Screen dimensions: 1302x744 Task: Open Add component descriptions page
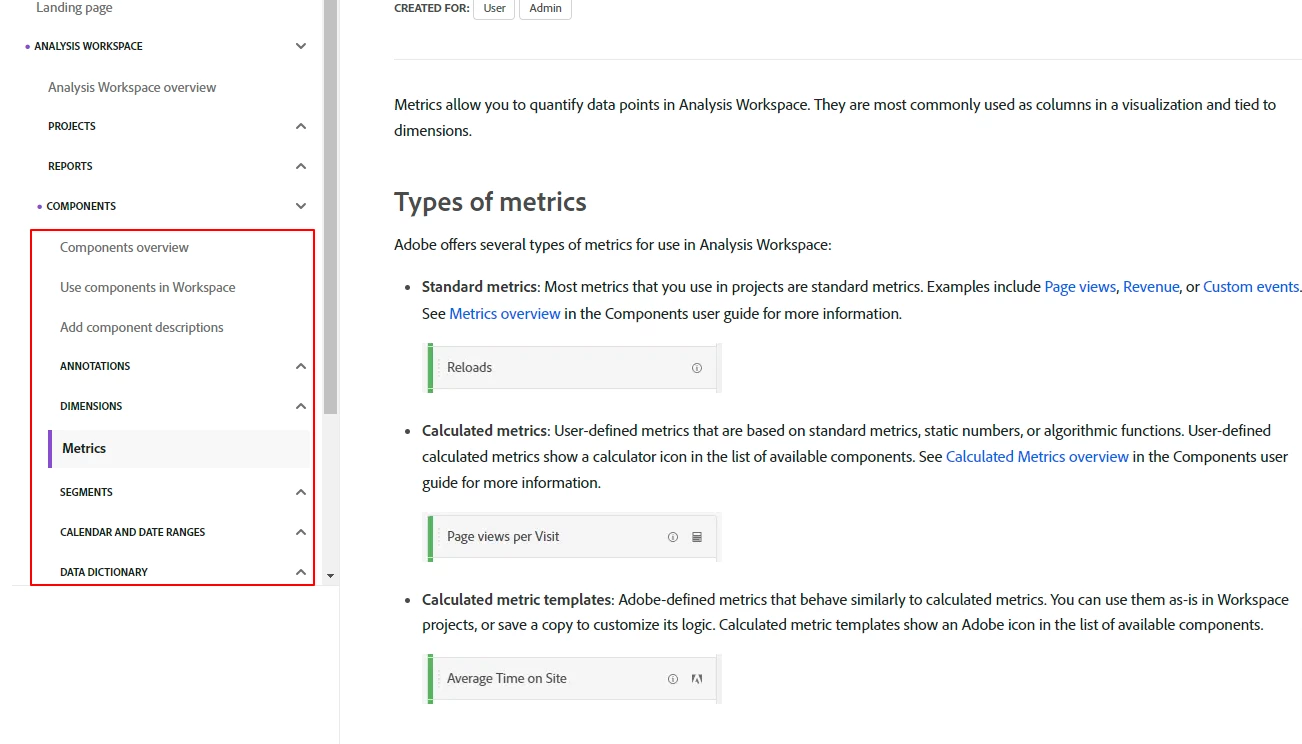coord(142,327)
